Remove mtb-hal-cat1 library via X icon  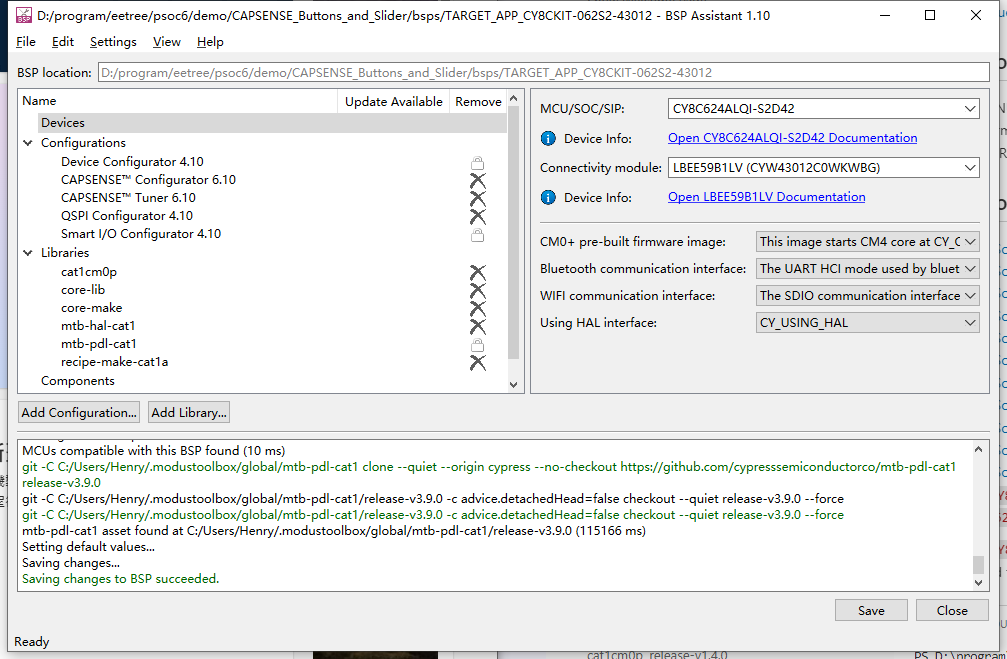pyautogui.click(x=477, y=327)
